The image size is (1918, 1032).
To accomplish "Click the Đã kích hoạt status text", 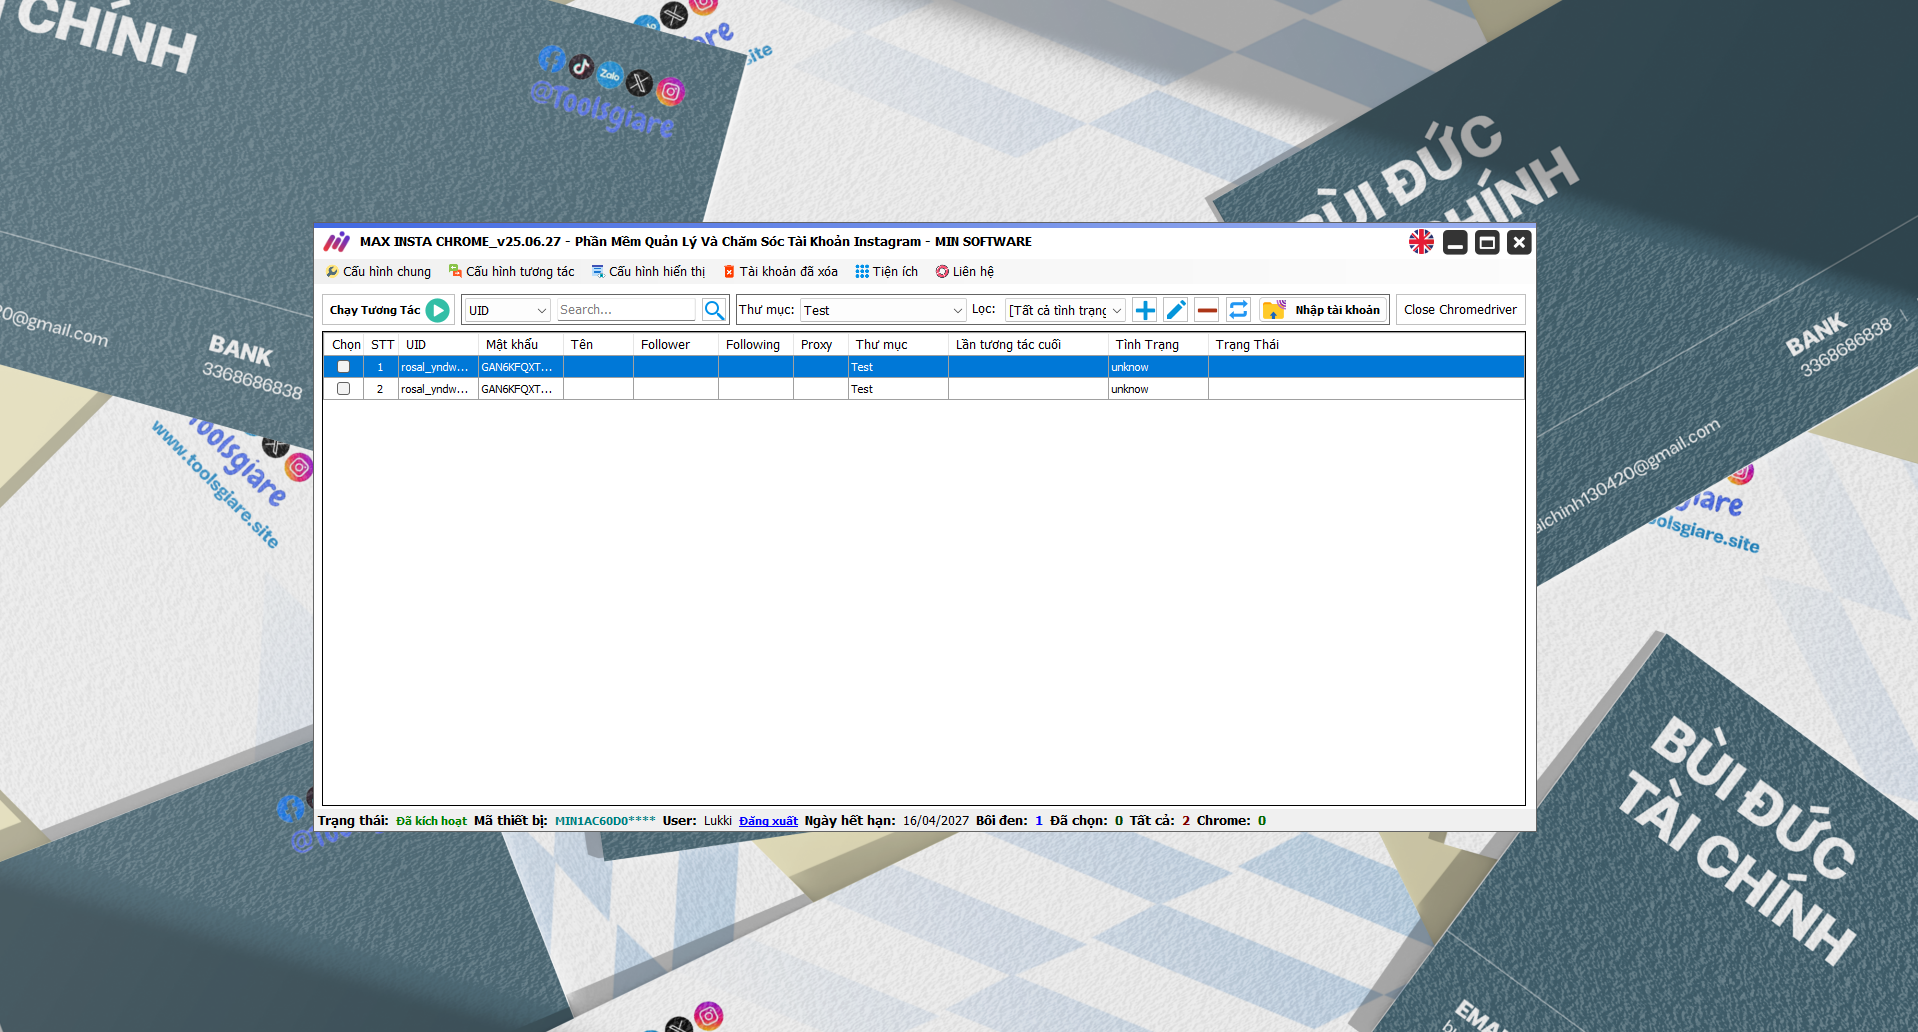I will 431,821.
